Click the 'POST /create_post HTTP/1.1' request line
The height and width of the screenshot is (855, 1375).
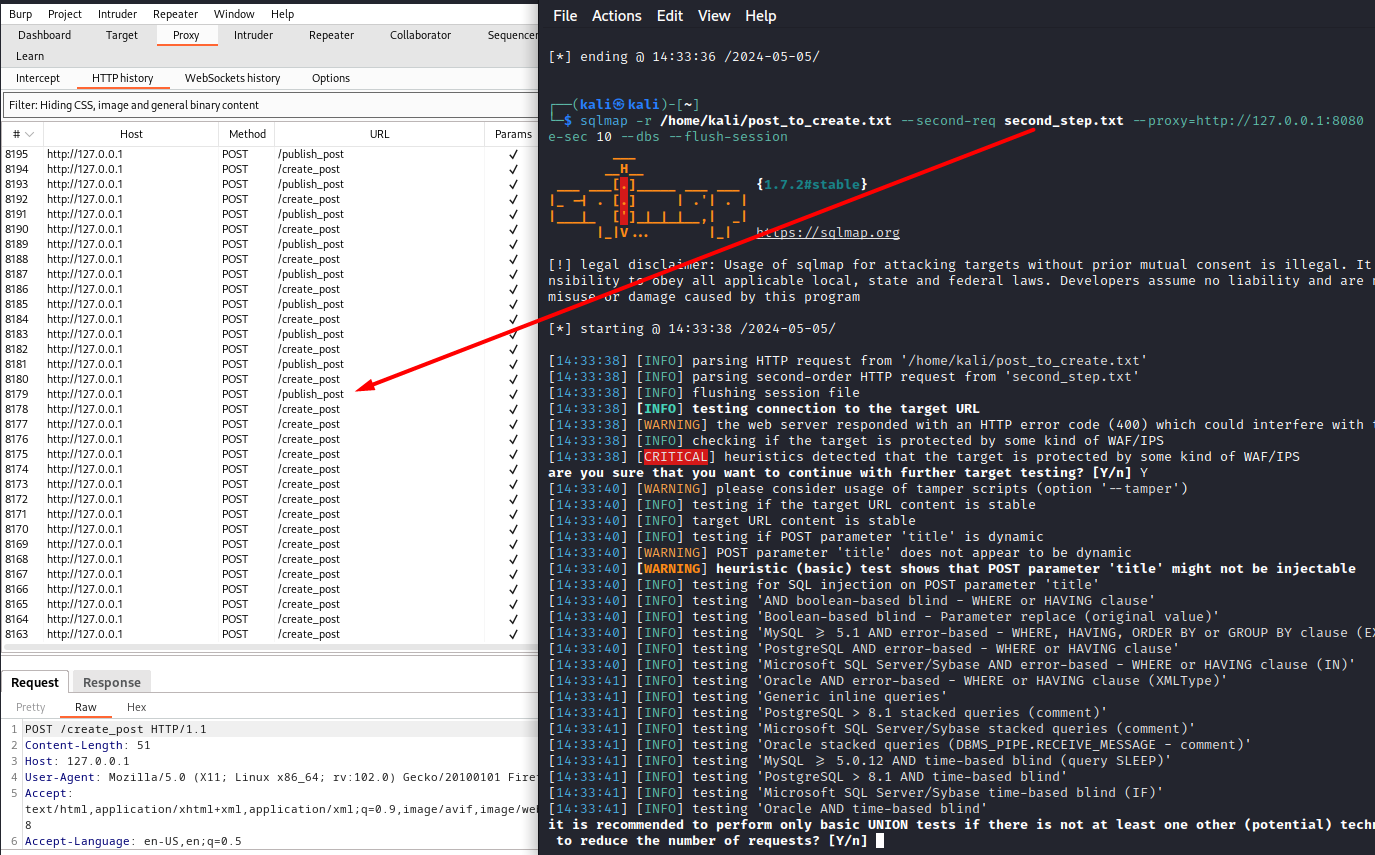tap(116, 729)
